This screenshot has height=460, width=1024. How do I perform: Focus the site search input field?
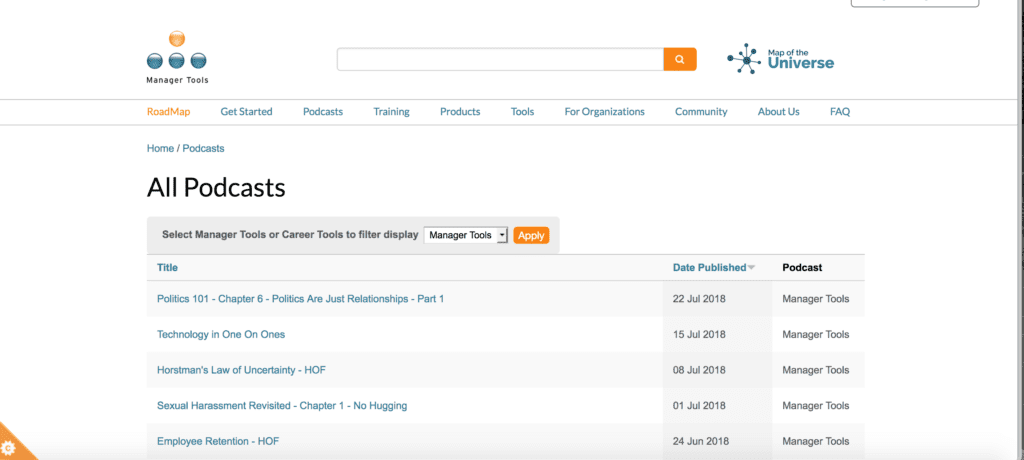coord(500,59)
